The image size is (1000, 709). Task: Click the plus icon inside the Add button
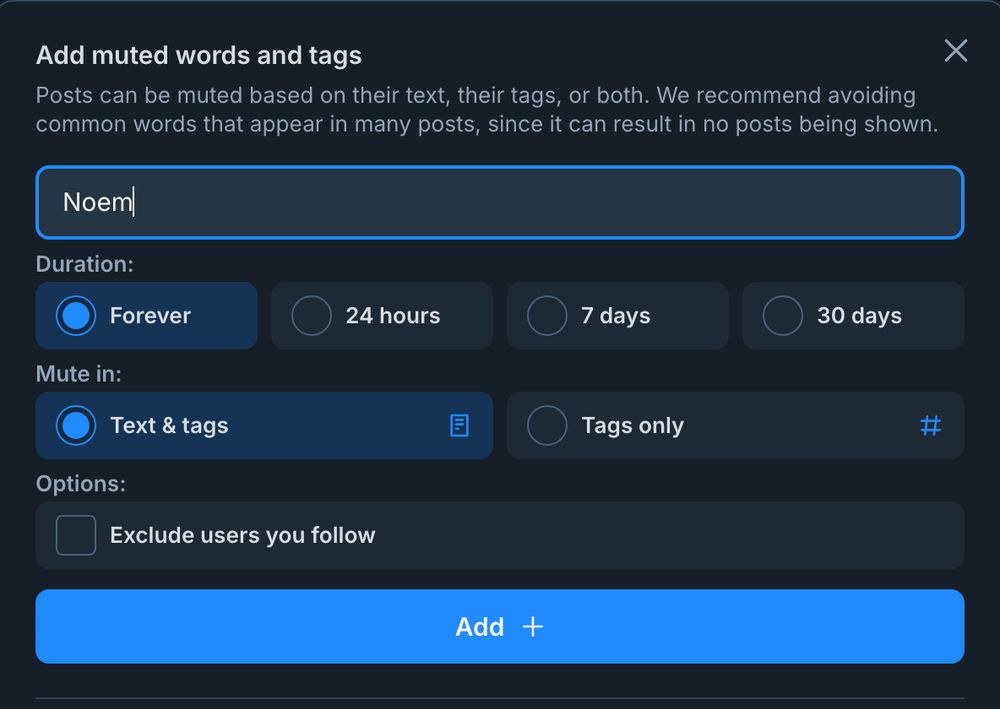pos(531,626)
